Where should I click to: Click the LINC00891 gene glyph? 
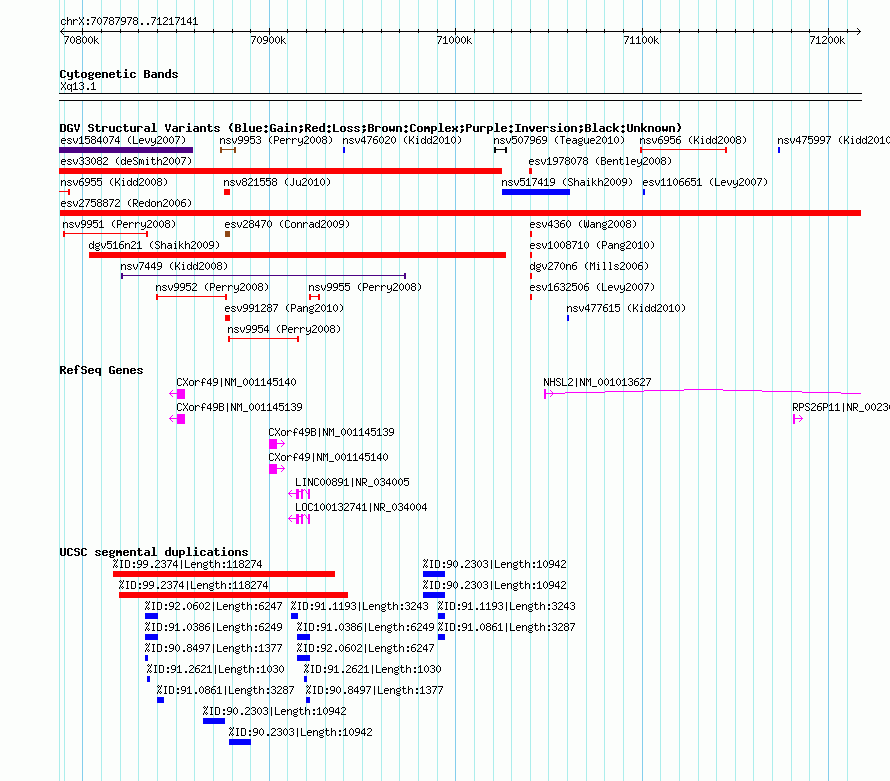[x=299, y=494]
